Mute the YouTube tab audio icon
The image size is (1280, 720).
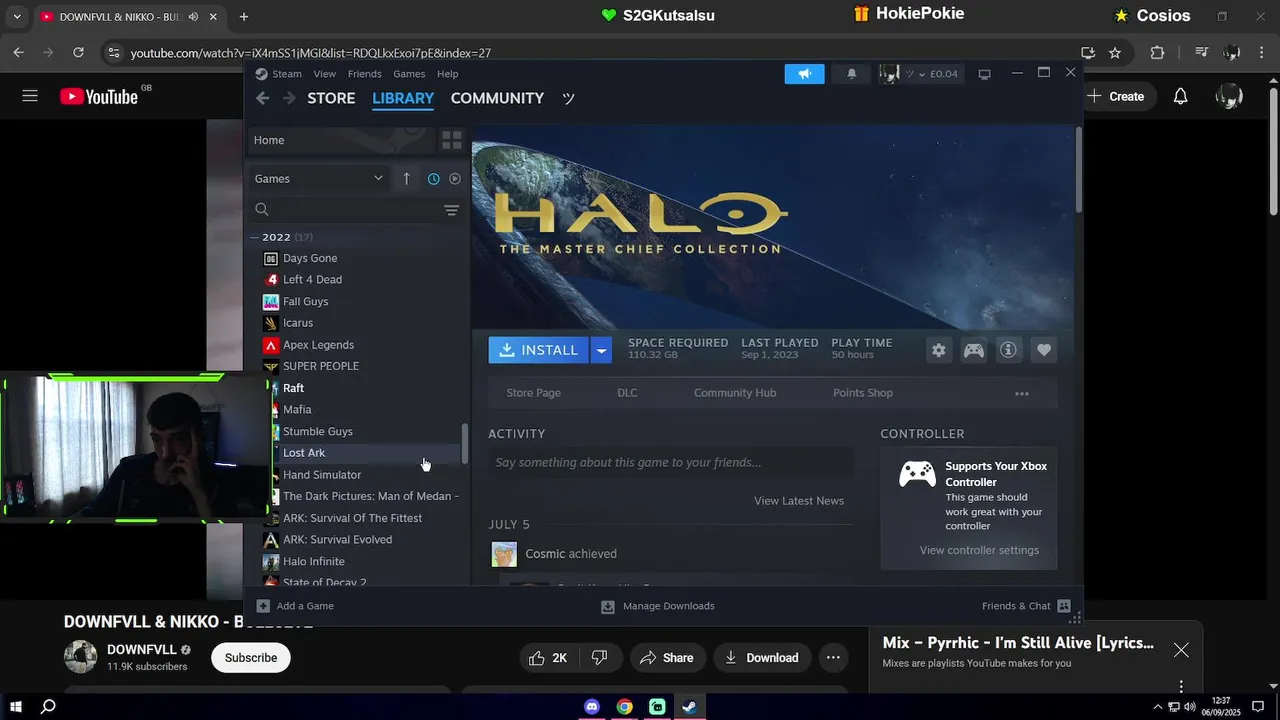pos(192,17)
